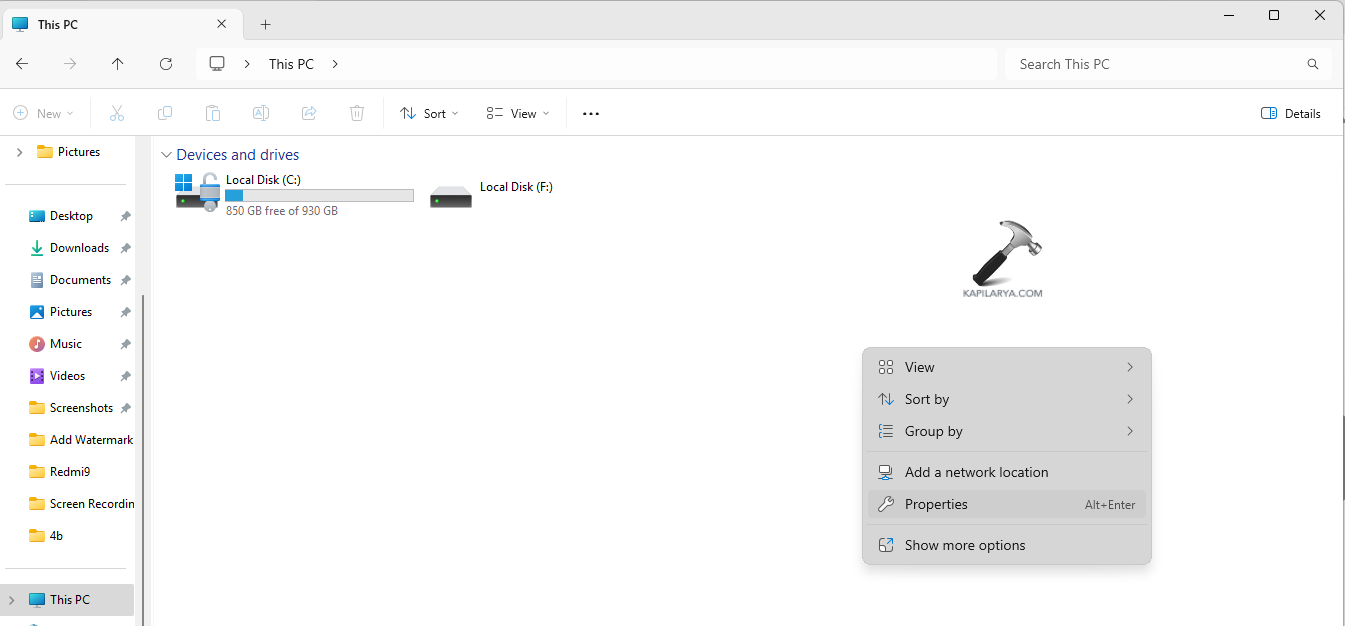Collapse the Devices and drives group
This screenshot has height=626, width=1345.
166,155
